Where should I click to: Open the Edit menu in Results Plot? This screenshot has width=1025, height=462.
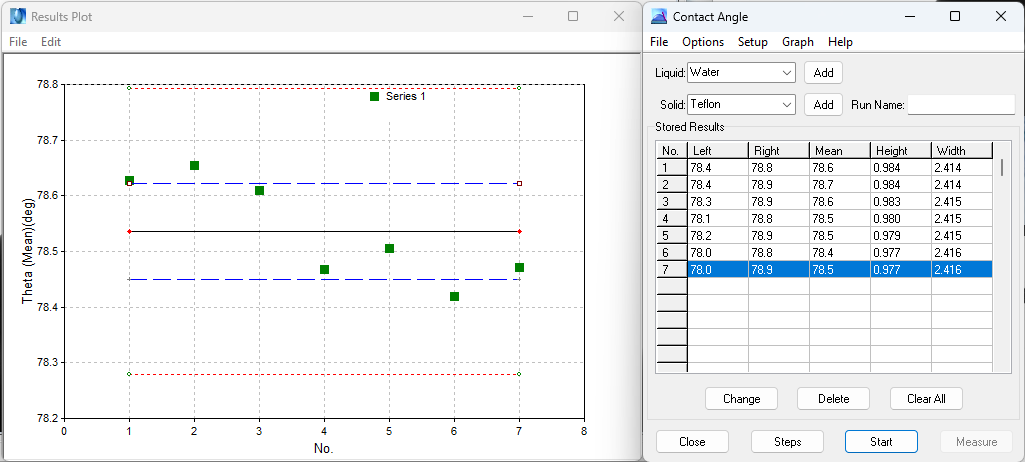pyautogui.click(x=51, y=42)
